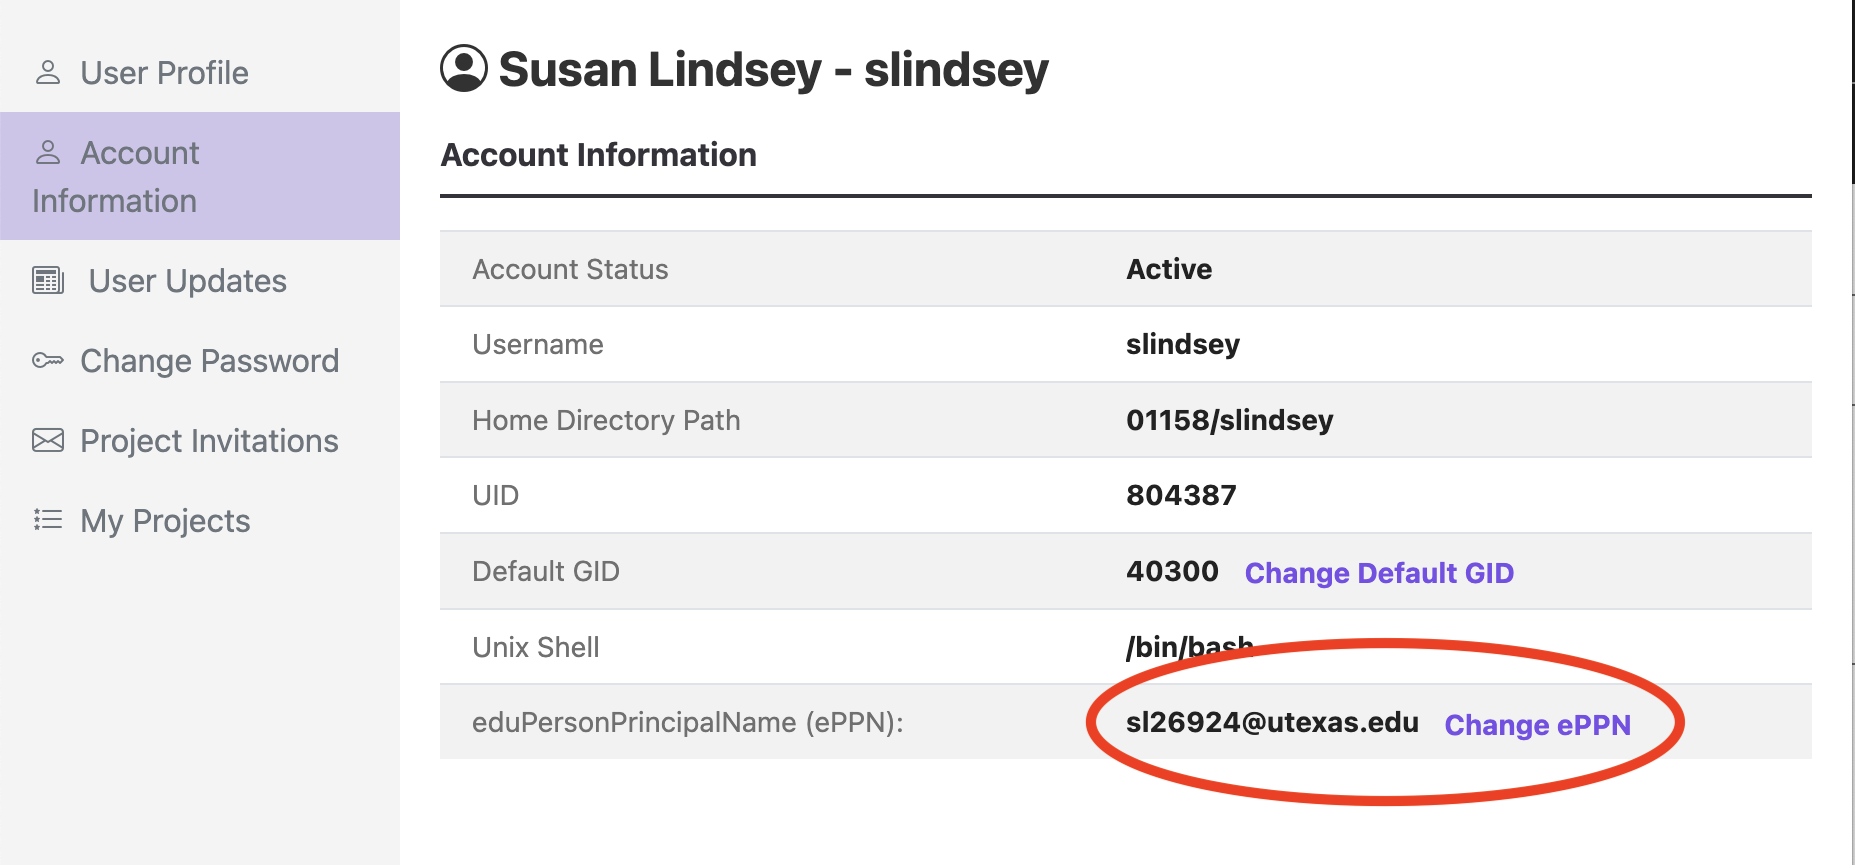Click the Project Invitations envelope icon

[48, 441]
